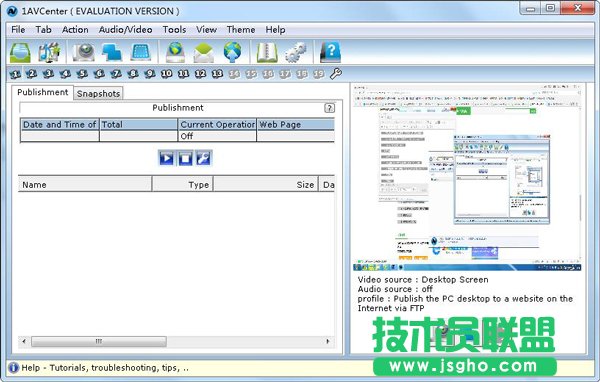Screen dimensions: 600x382
Task: Switch to numbered tab 9
Action: (150, 74)
